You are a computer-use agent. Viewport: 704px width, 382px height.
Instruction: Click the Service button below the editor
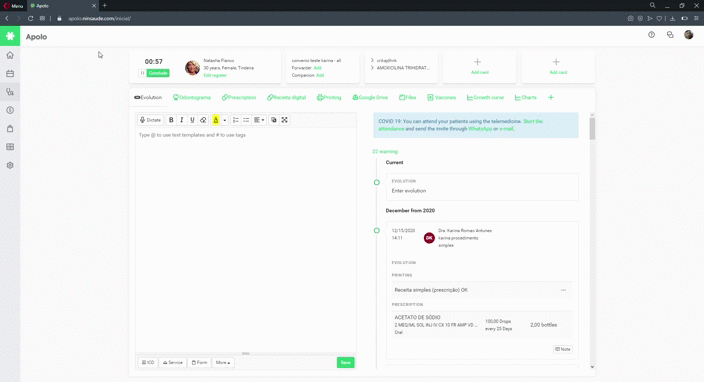pyautogui.click(x=172, y=362)
